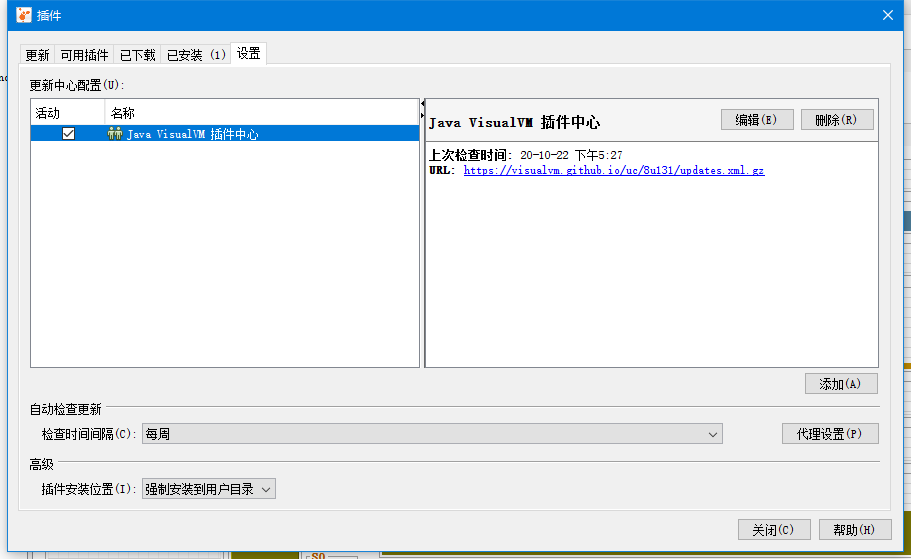Select the 设置 tab
This screenshot has height=559, width=911.
coord(249,53)
